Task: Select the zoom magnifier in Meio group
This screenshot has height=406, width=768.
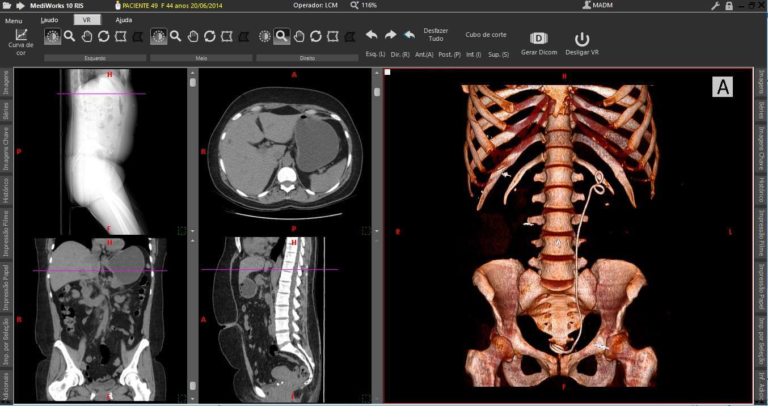Action: (175, 36)
